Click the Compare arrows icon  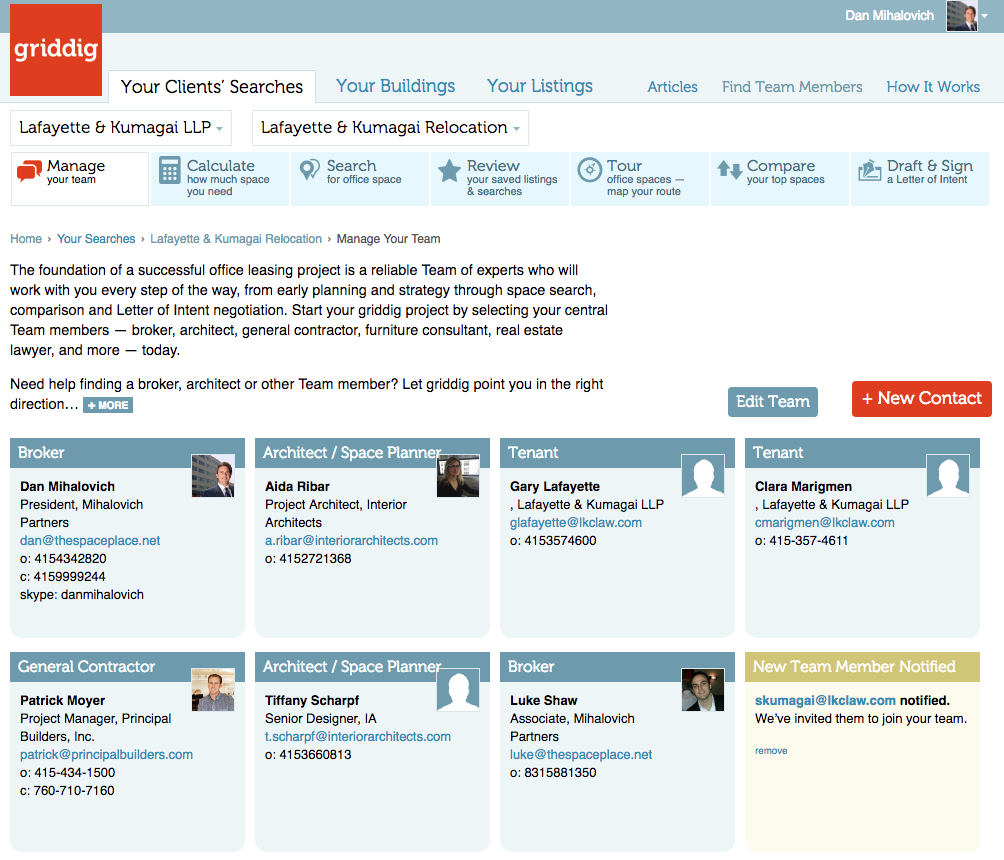[x=729, y=170]
